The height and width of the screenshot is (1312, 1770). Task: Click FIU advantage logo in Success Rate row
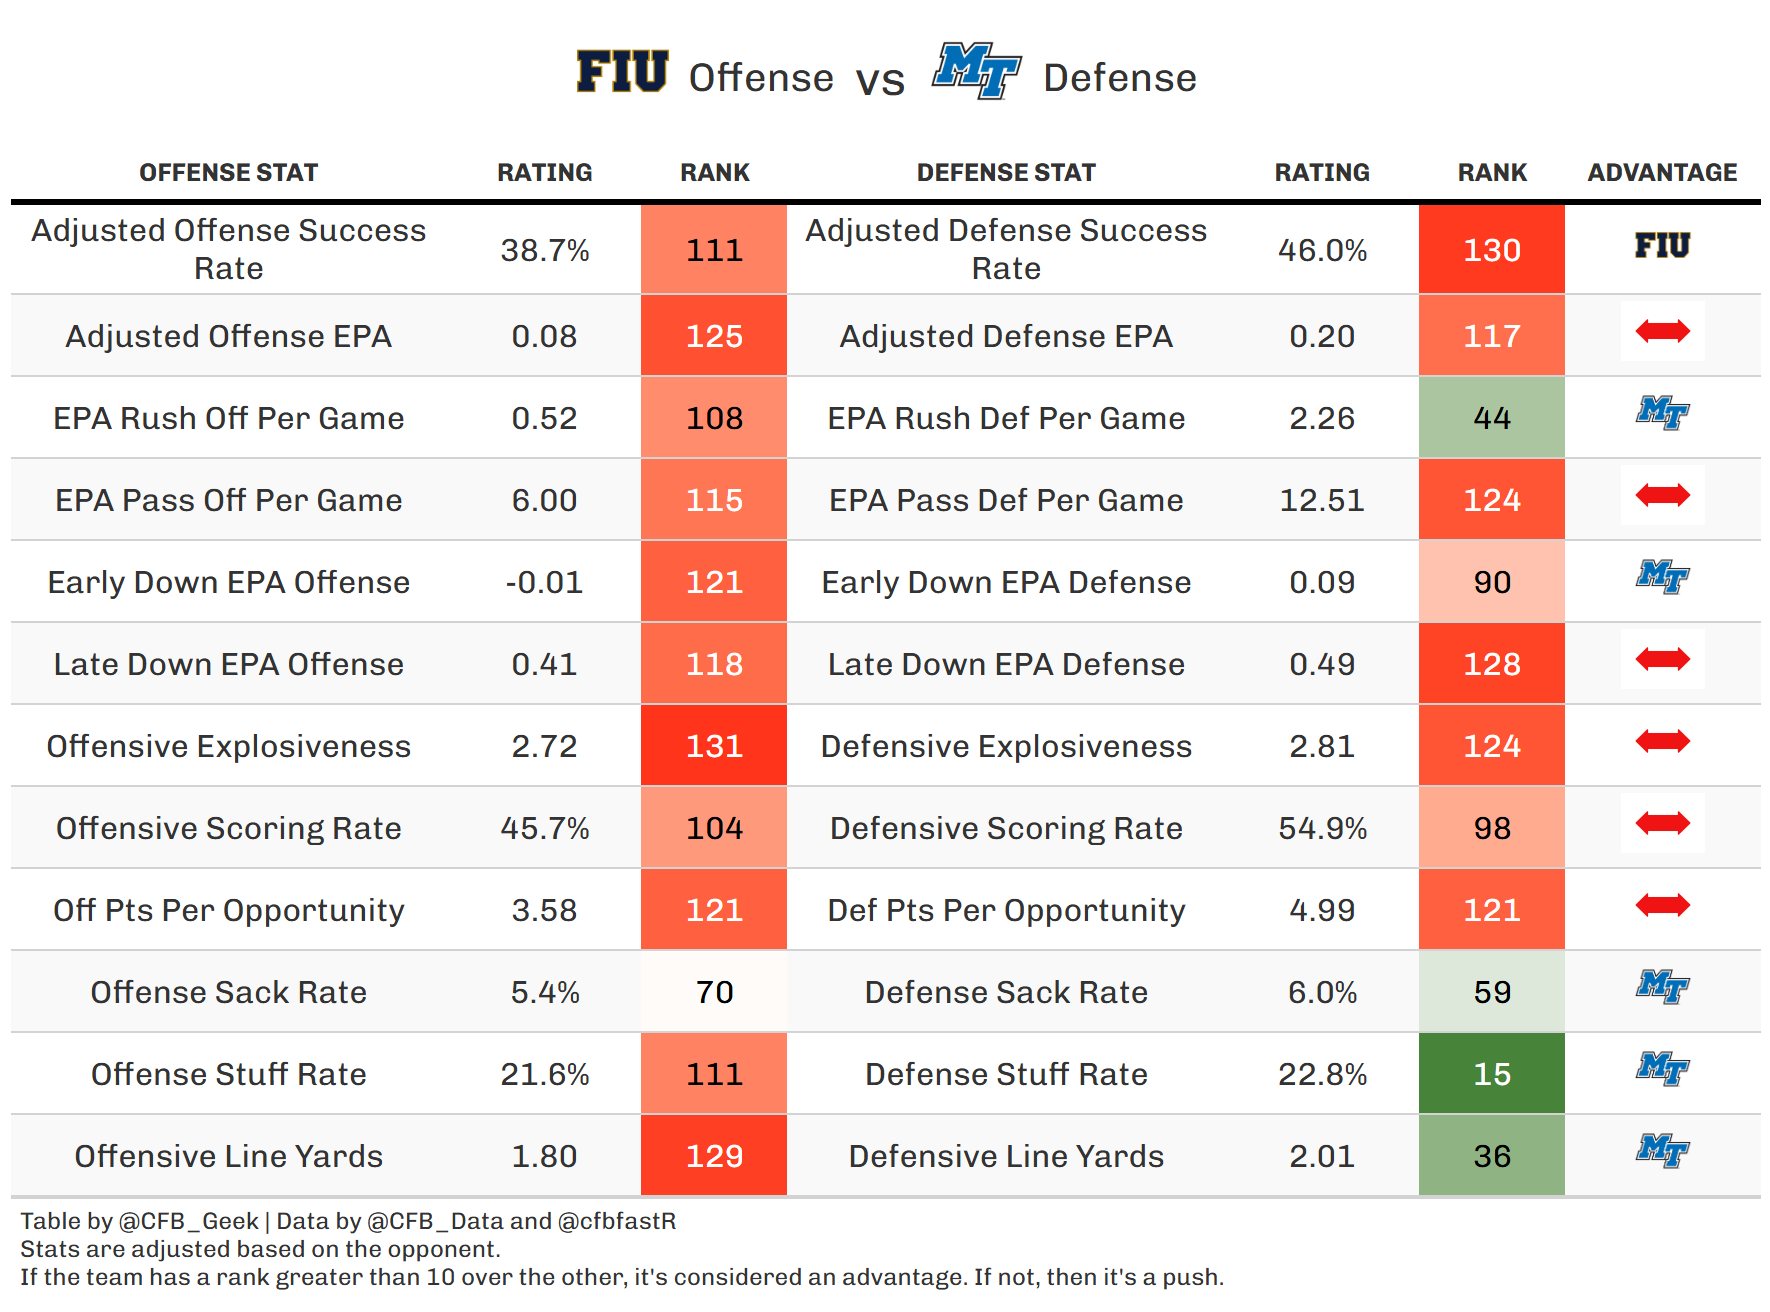[x=1662, y=246]
